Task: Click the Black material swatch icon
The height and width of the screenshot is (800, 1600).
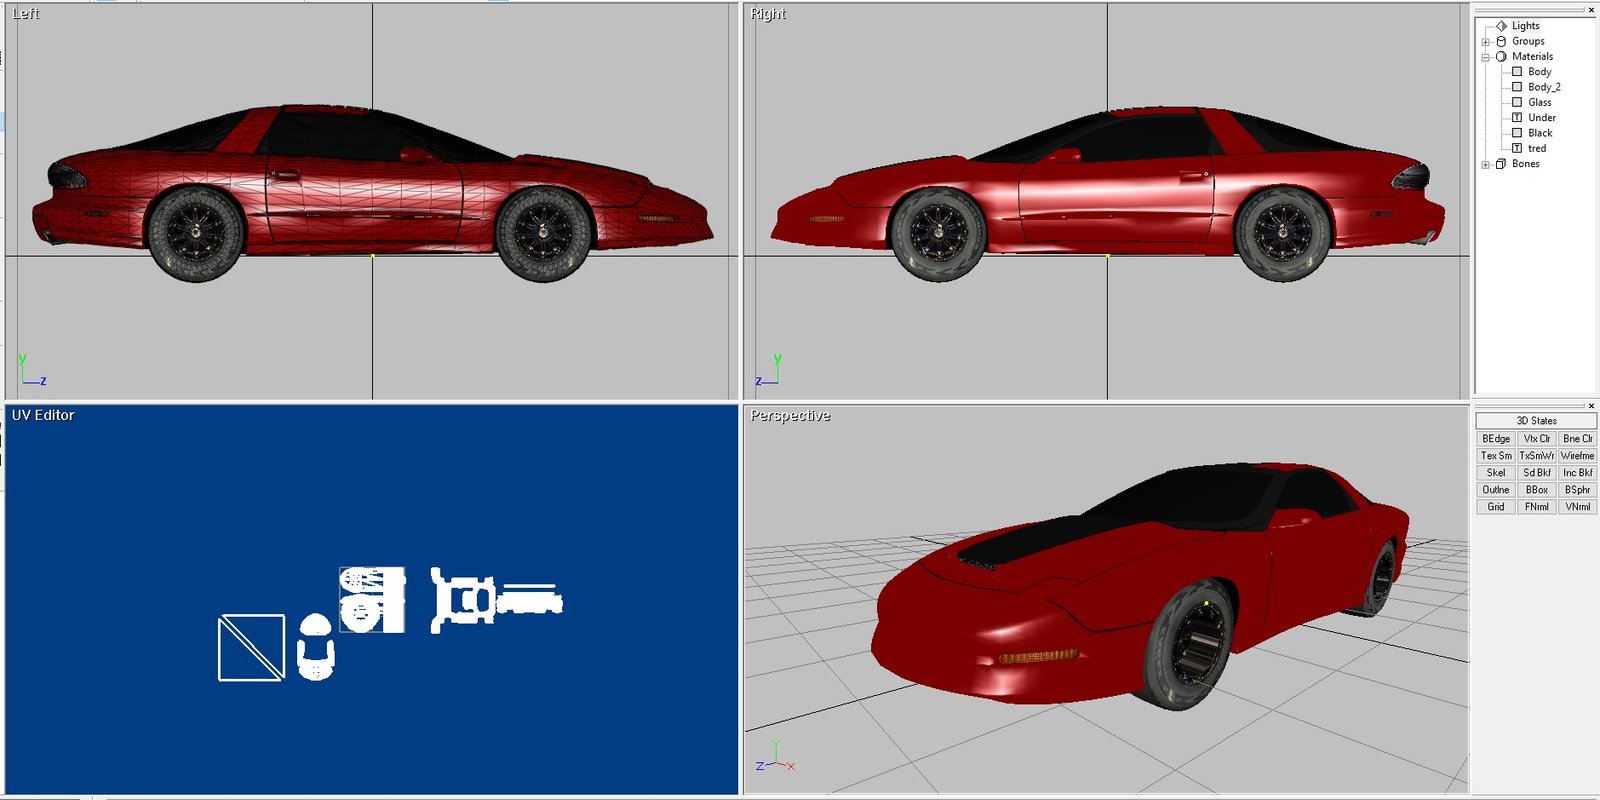Action: [x=1517, y=133]
